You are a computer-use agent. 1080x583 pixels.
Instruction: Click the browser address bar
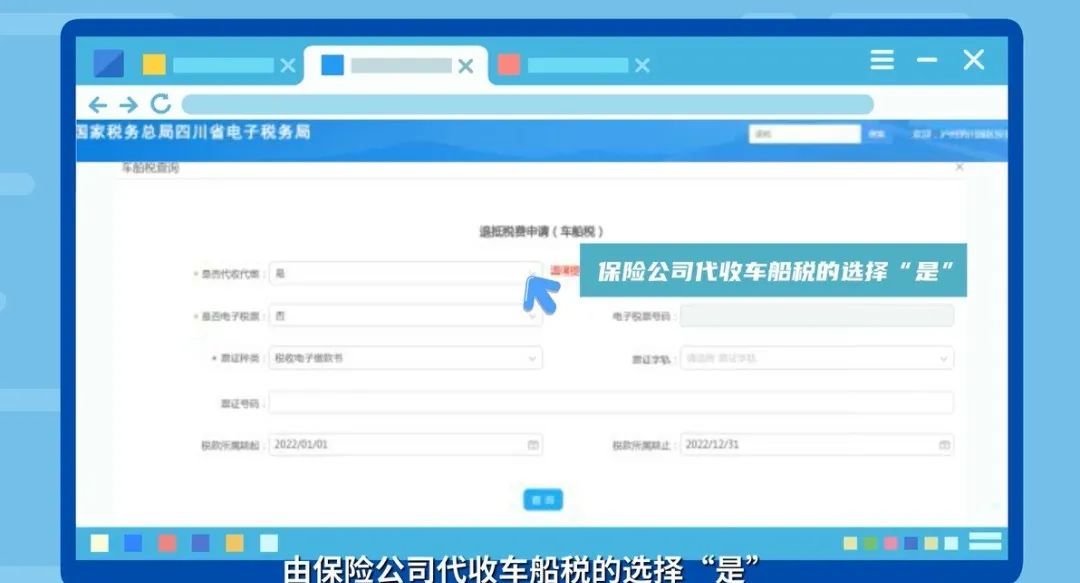pyautogui.click(x=528, y=105)
